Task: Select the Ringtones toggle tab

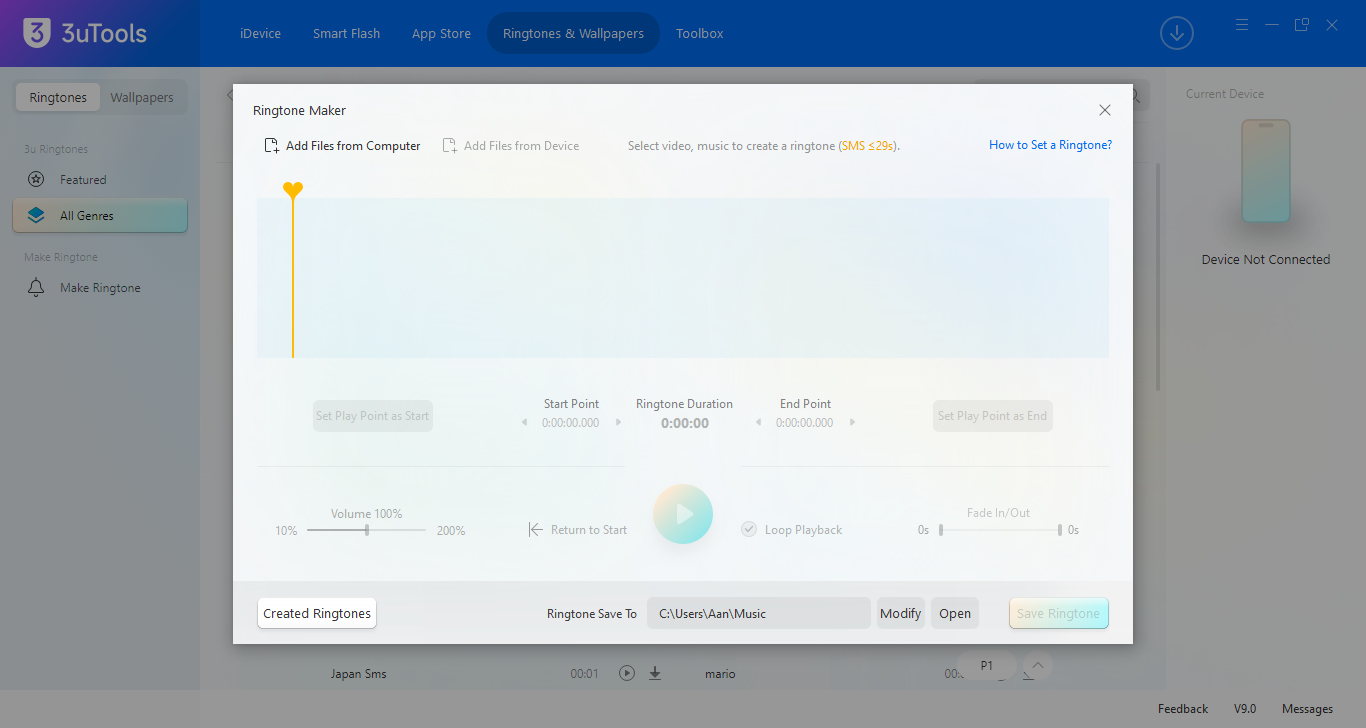Action: (x=58, y=98)
